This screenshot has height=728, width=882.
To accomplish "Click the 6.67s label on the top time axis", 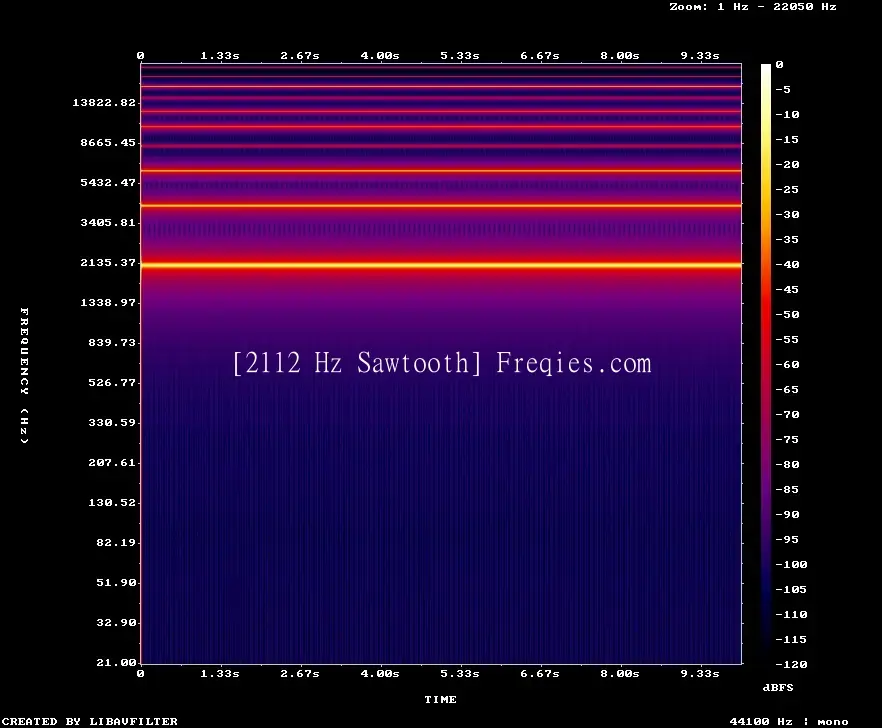I will pos(539,56).
